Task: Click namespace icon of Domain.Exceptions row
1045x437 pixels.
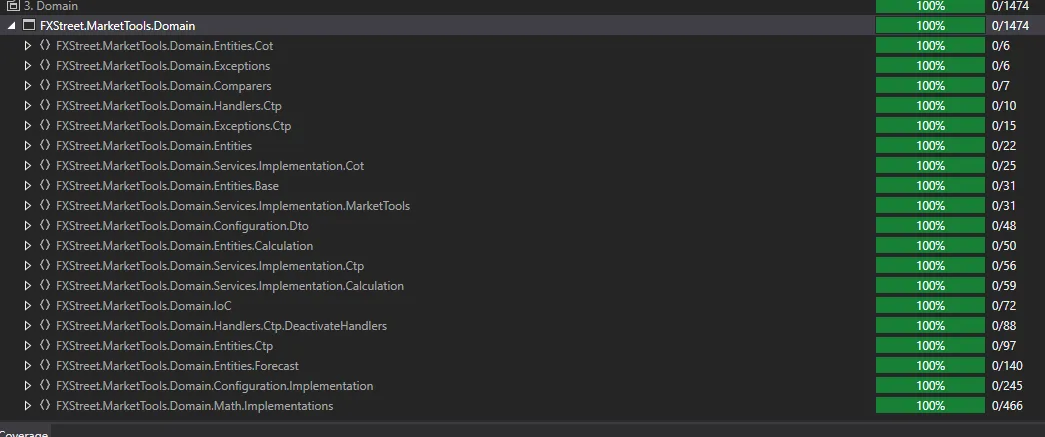Action: 45,66
